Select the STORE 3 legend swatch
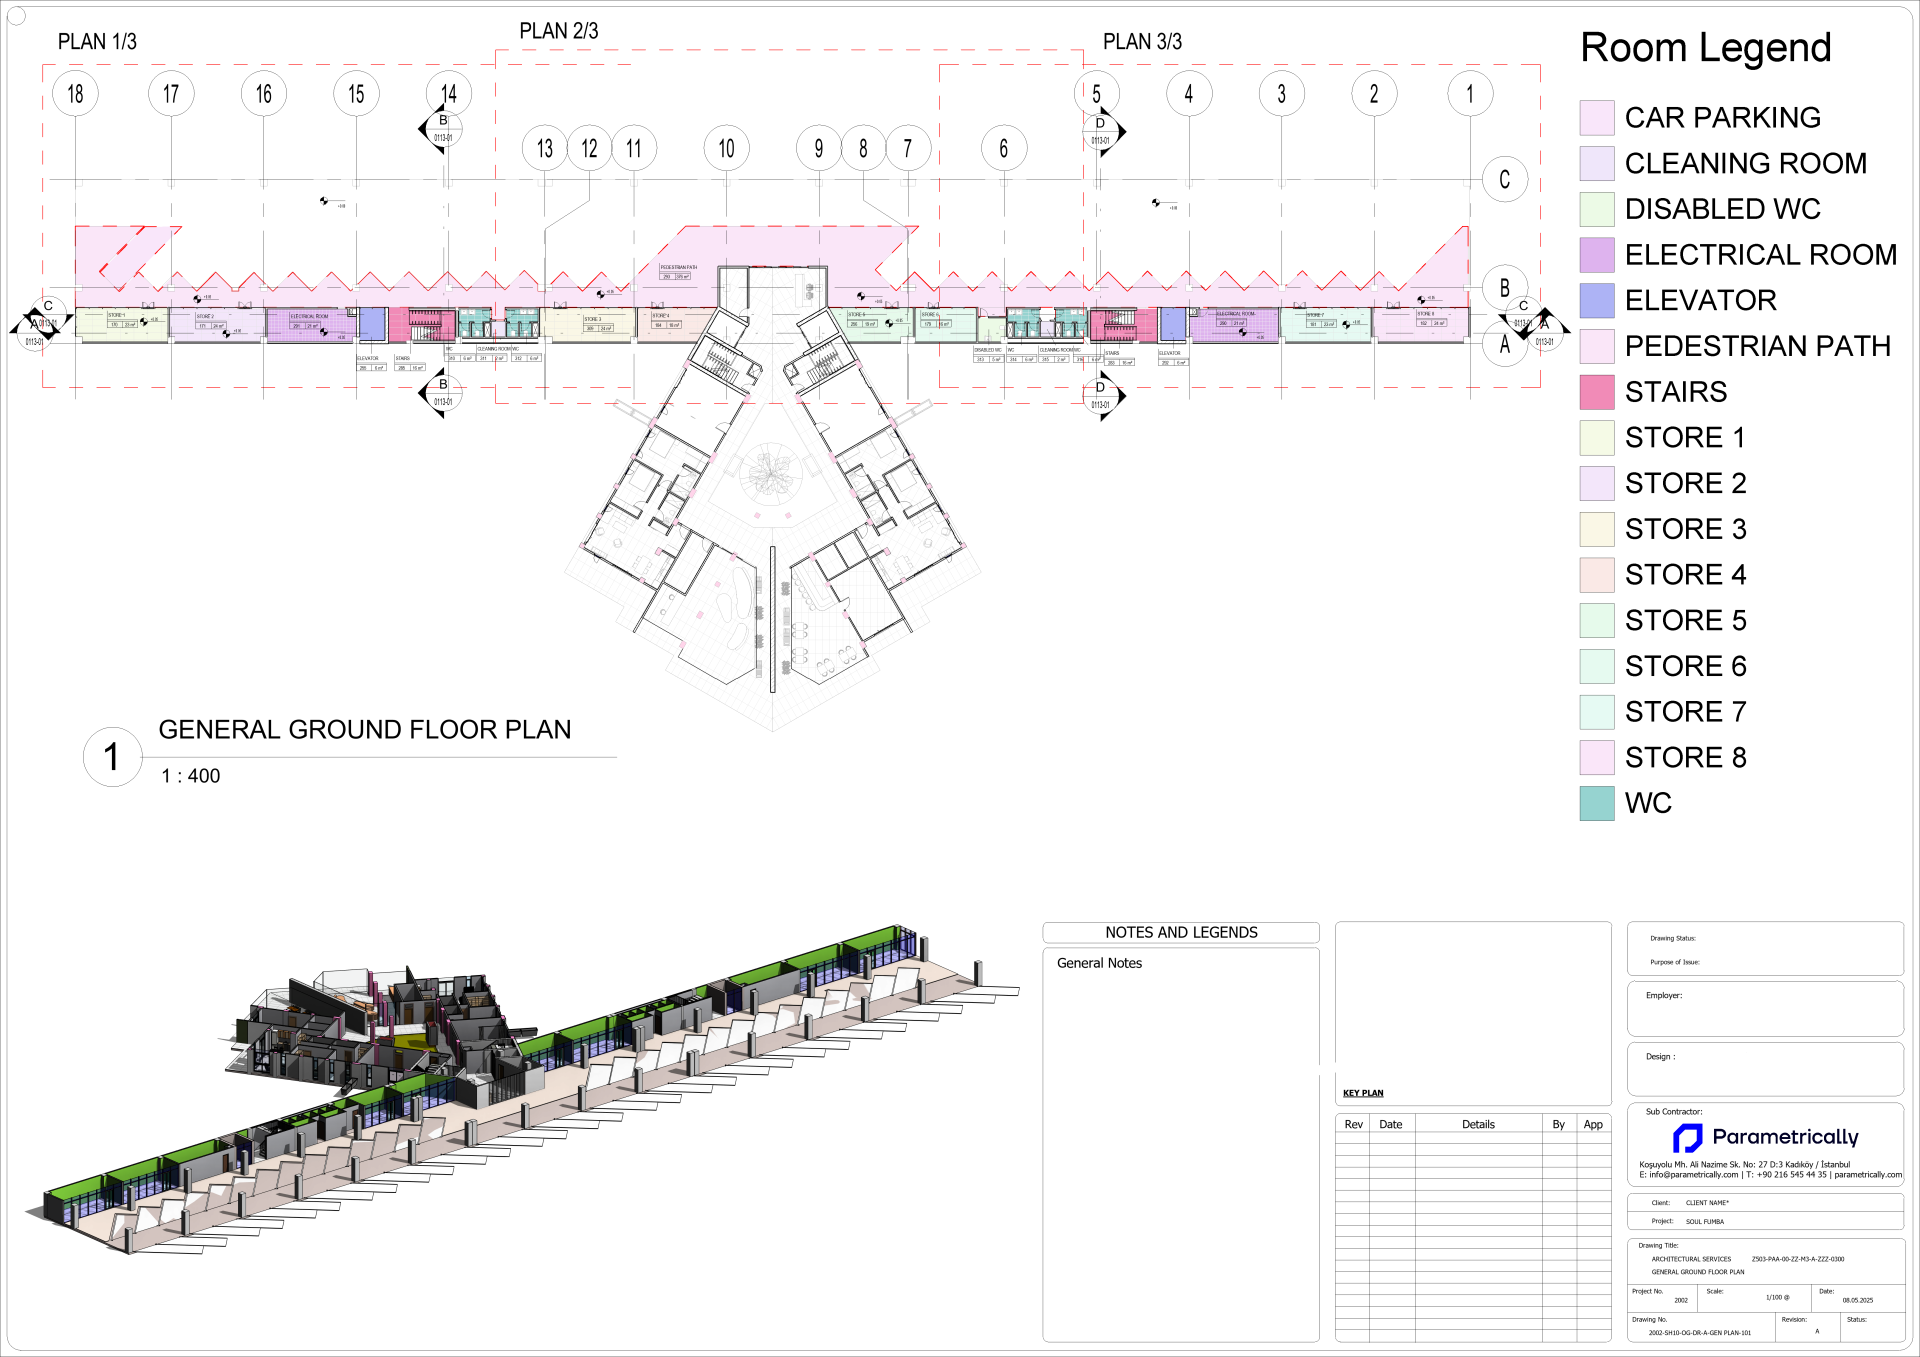1920x1357 pixels. (x=1596, y=529)
